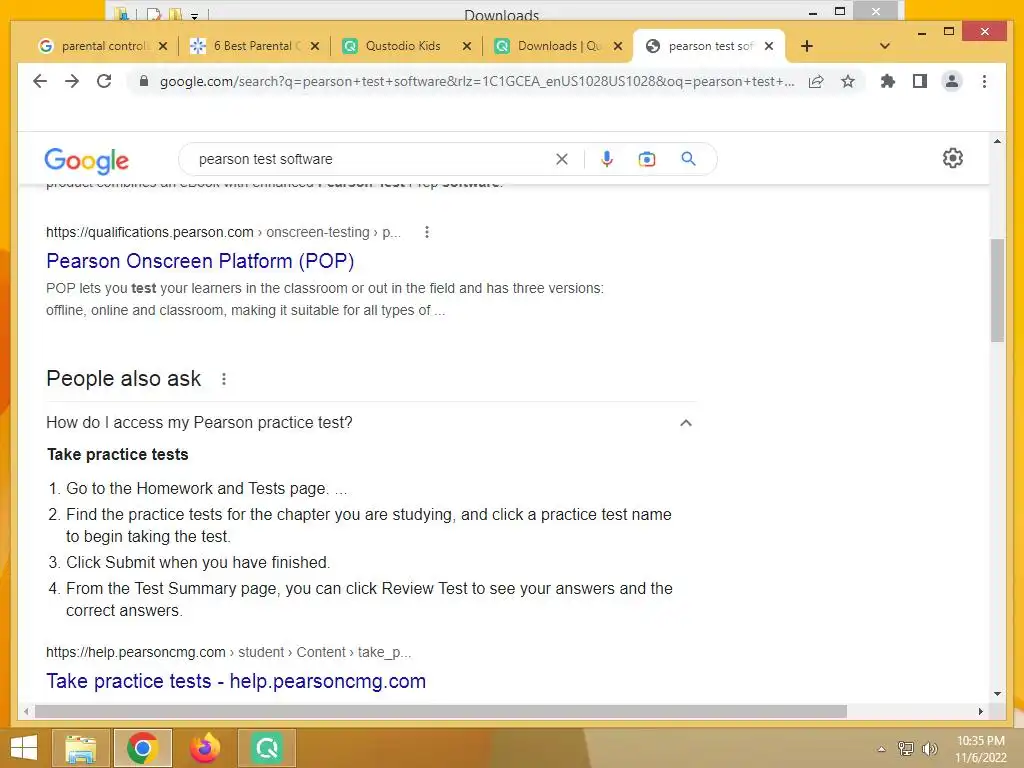Clear the search box text
Screen dimensions: 1024x768
pyautogui.click(x=562, y=159)
